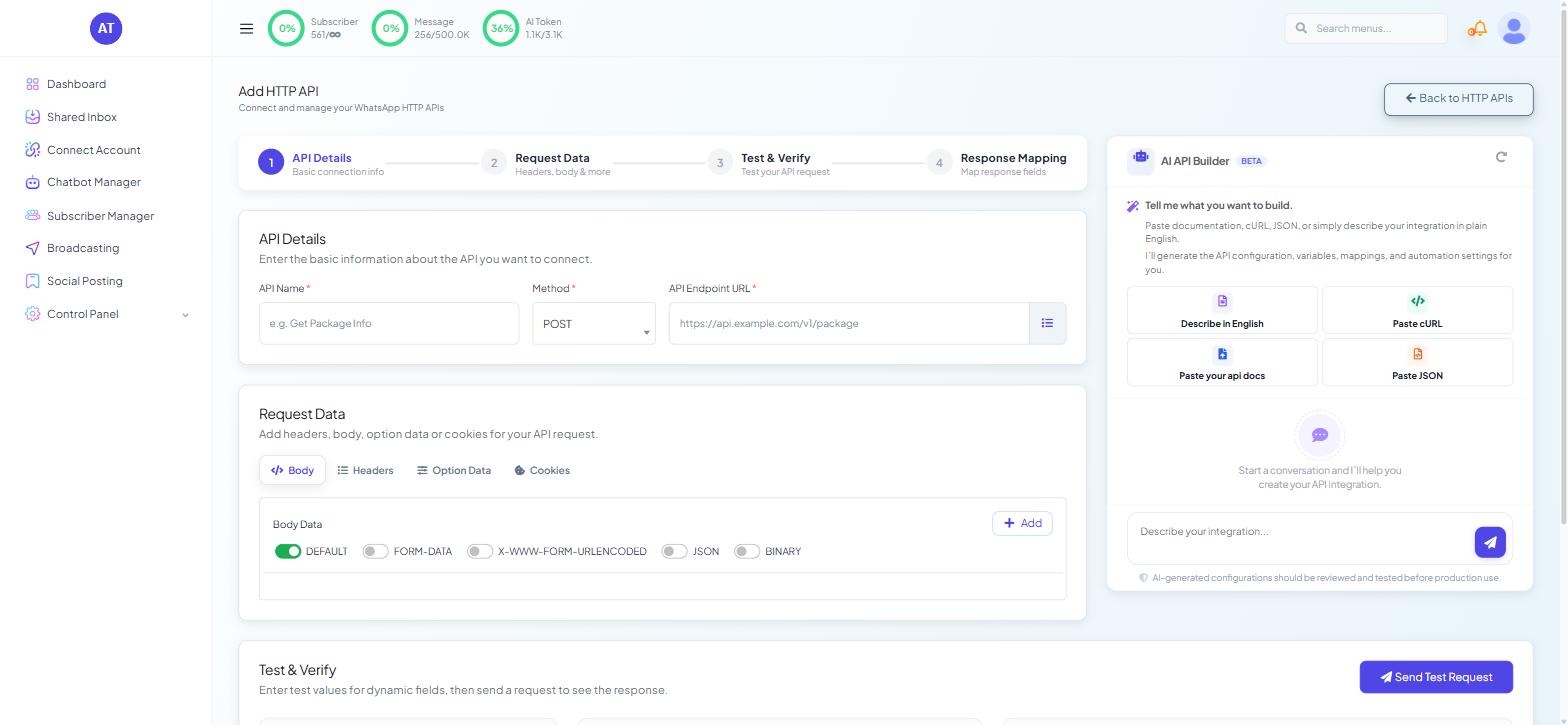Choose Paste your api docs
This screenshot has height=725, width=1568.
[1222, 362]
